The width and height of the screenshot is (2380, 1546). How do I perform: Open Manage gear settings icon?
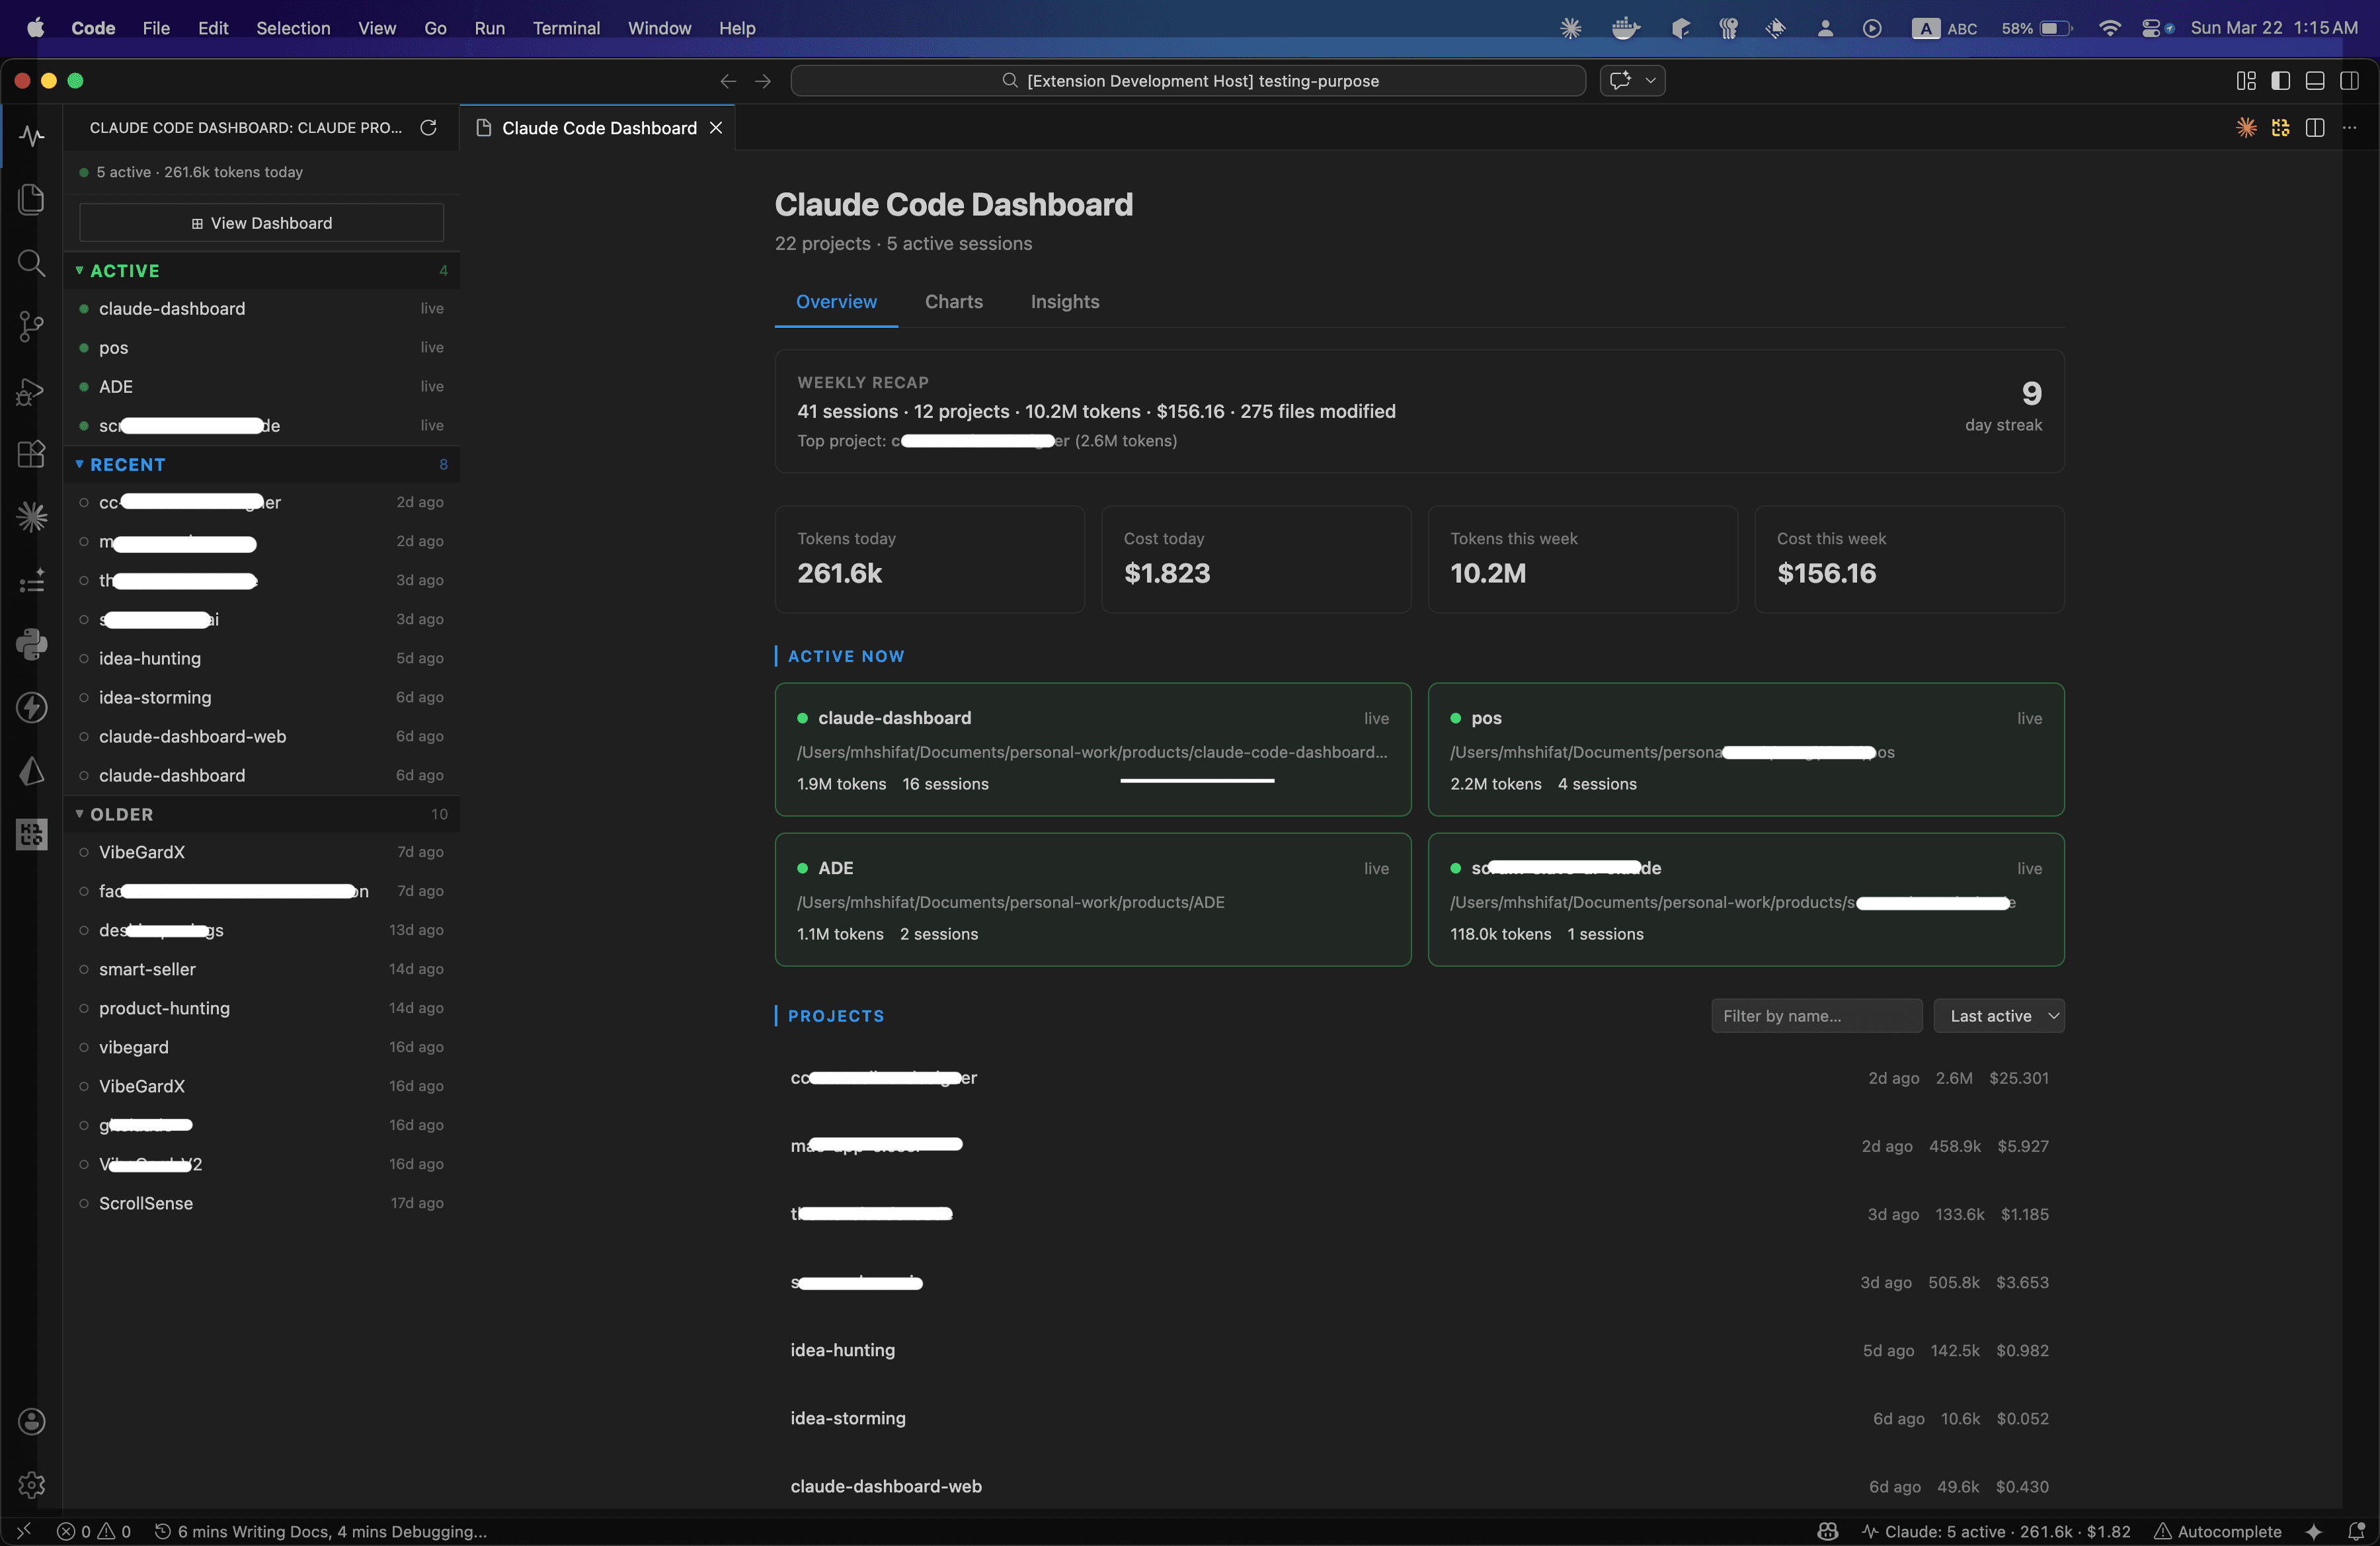(x=32, y=1484)
